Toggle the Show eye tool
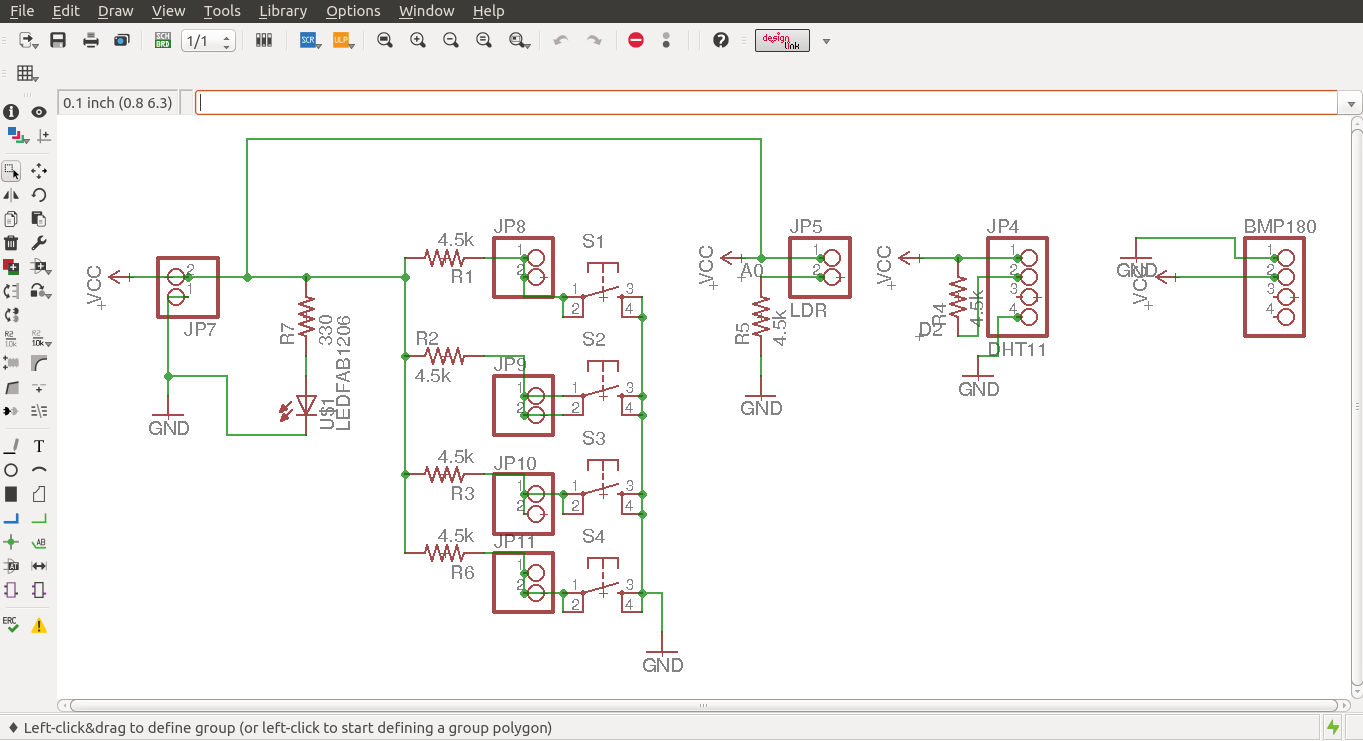The image size is (1363, 741). [39, 112]
